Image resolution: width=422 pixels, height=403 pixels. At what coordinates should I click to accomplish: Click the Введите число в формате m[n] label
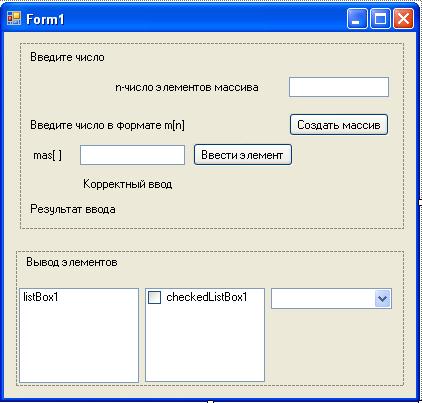click(107, 125)
